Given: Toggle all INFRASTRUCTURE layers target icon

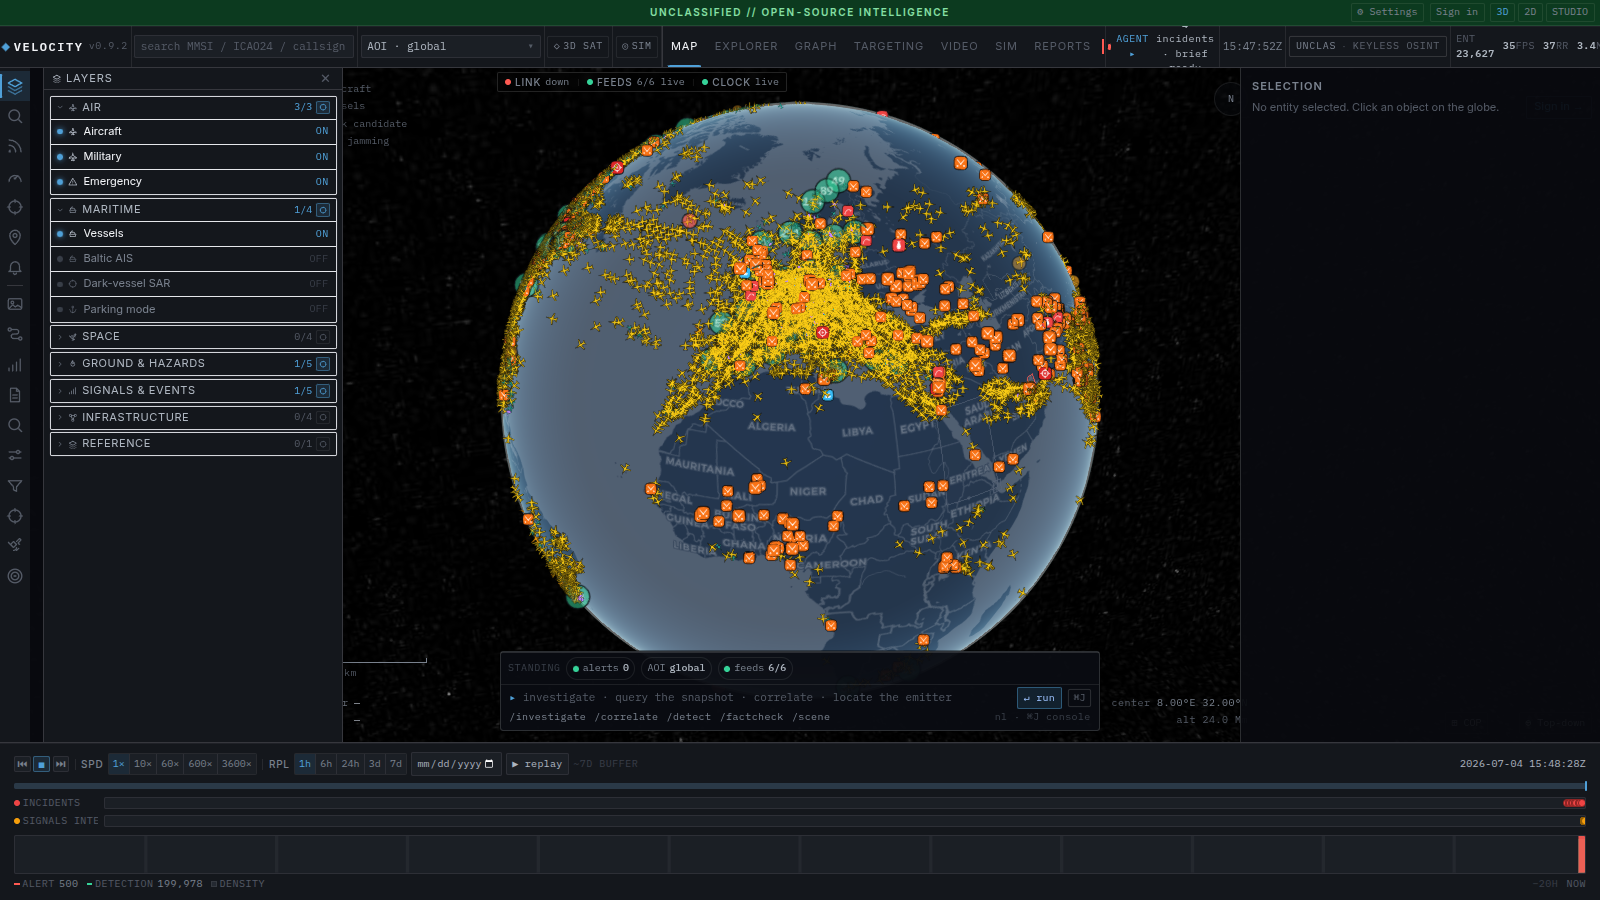Looking at the screenshot, I should tap(323, 417).
